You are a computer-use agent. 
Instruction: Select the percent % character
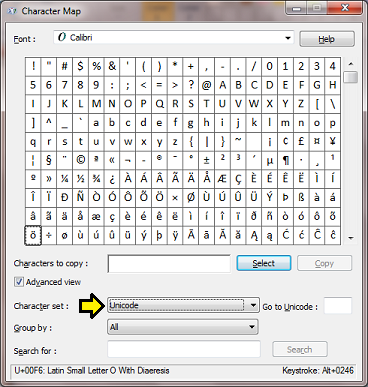coord(96,66)
